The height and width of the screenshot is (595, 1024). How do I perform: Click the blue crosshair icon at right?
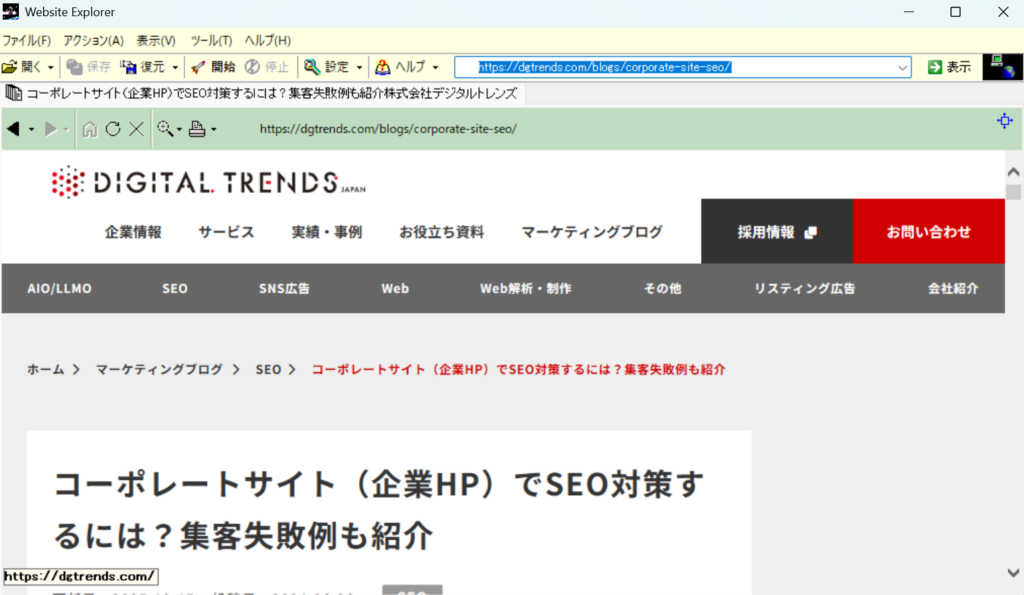[x=1005, y=121]
